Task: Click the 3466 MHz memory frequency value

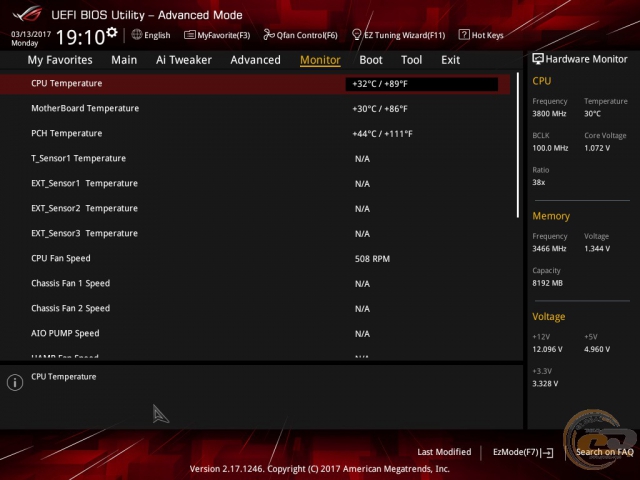Action: tap(549, 249)
